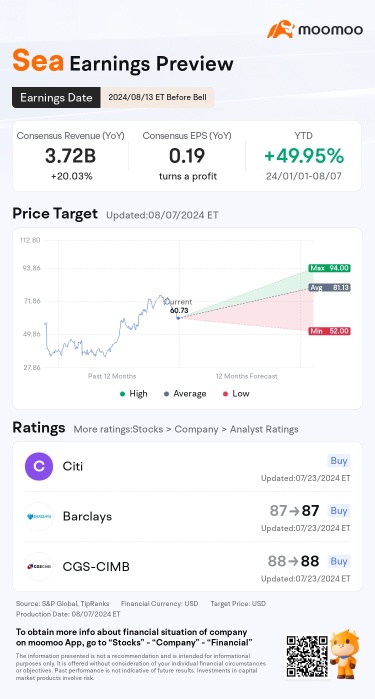Viewport: 375px width, 699px height.
Task: Click the QR code image
Action: [x=306, y=656]
